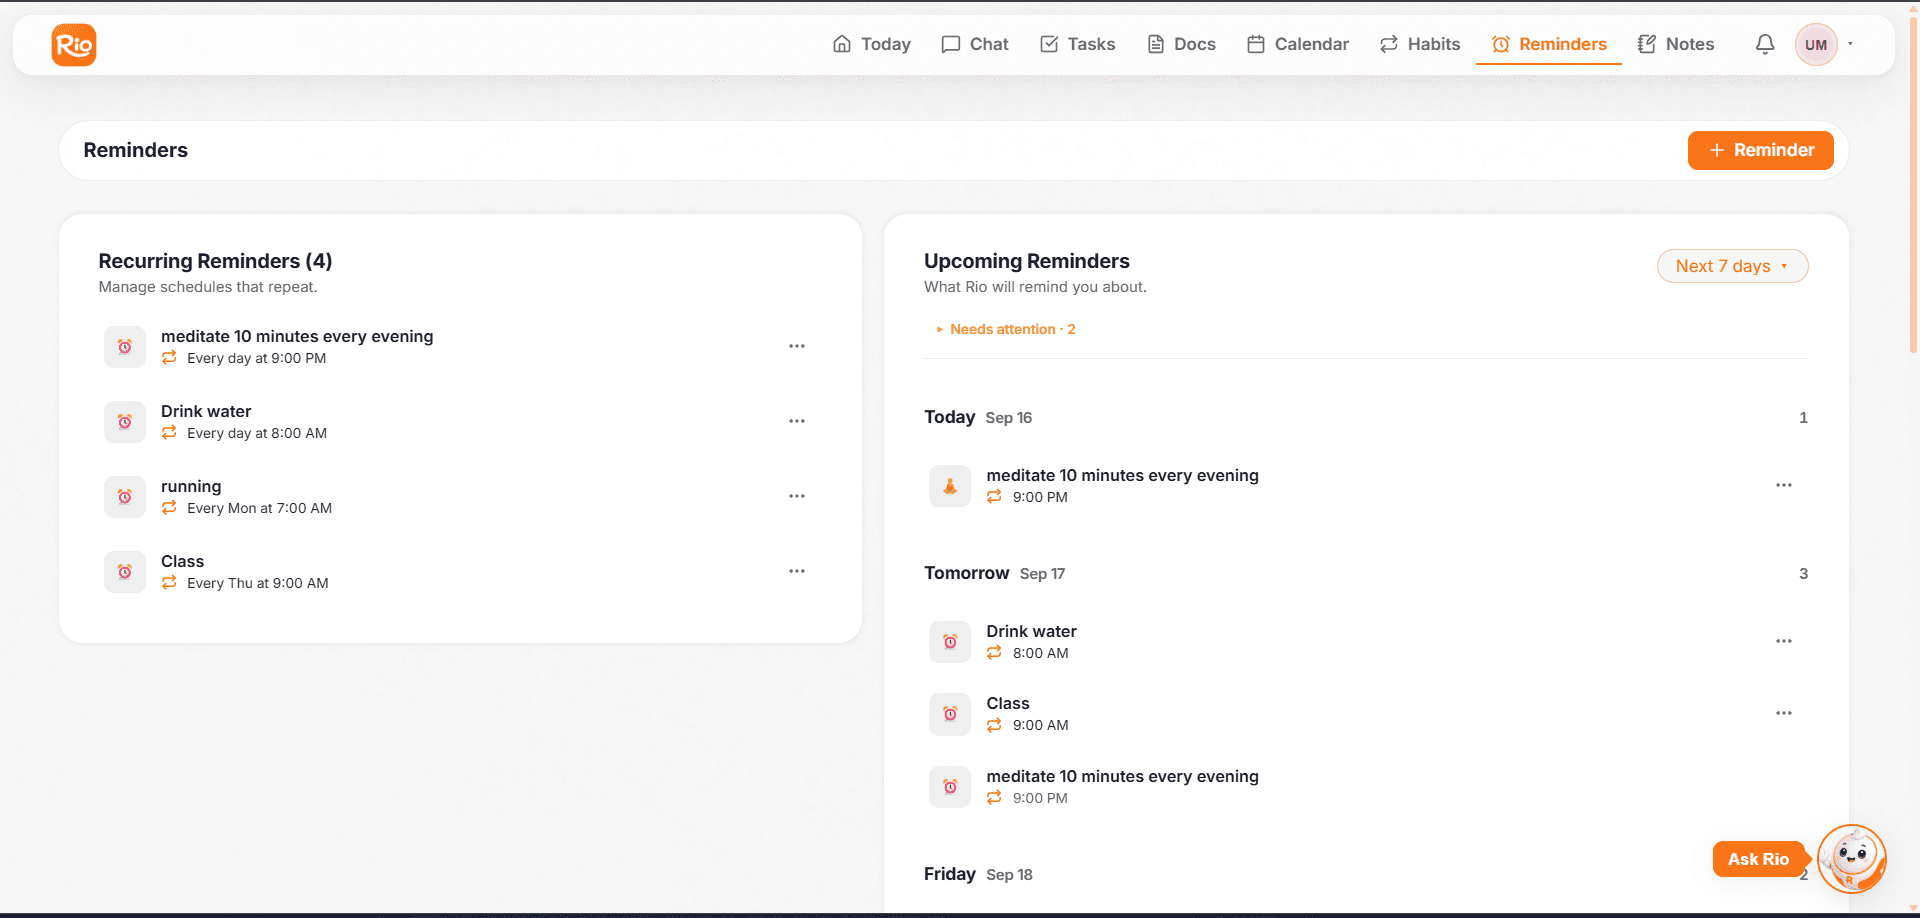Click the alarm icon of recurring Class
This screenshot has width=1920, height=918.
point(125,572)
